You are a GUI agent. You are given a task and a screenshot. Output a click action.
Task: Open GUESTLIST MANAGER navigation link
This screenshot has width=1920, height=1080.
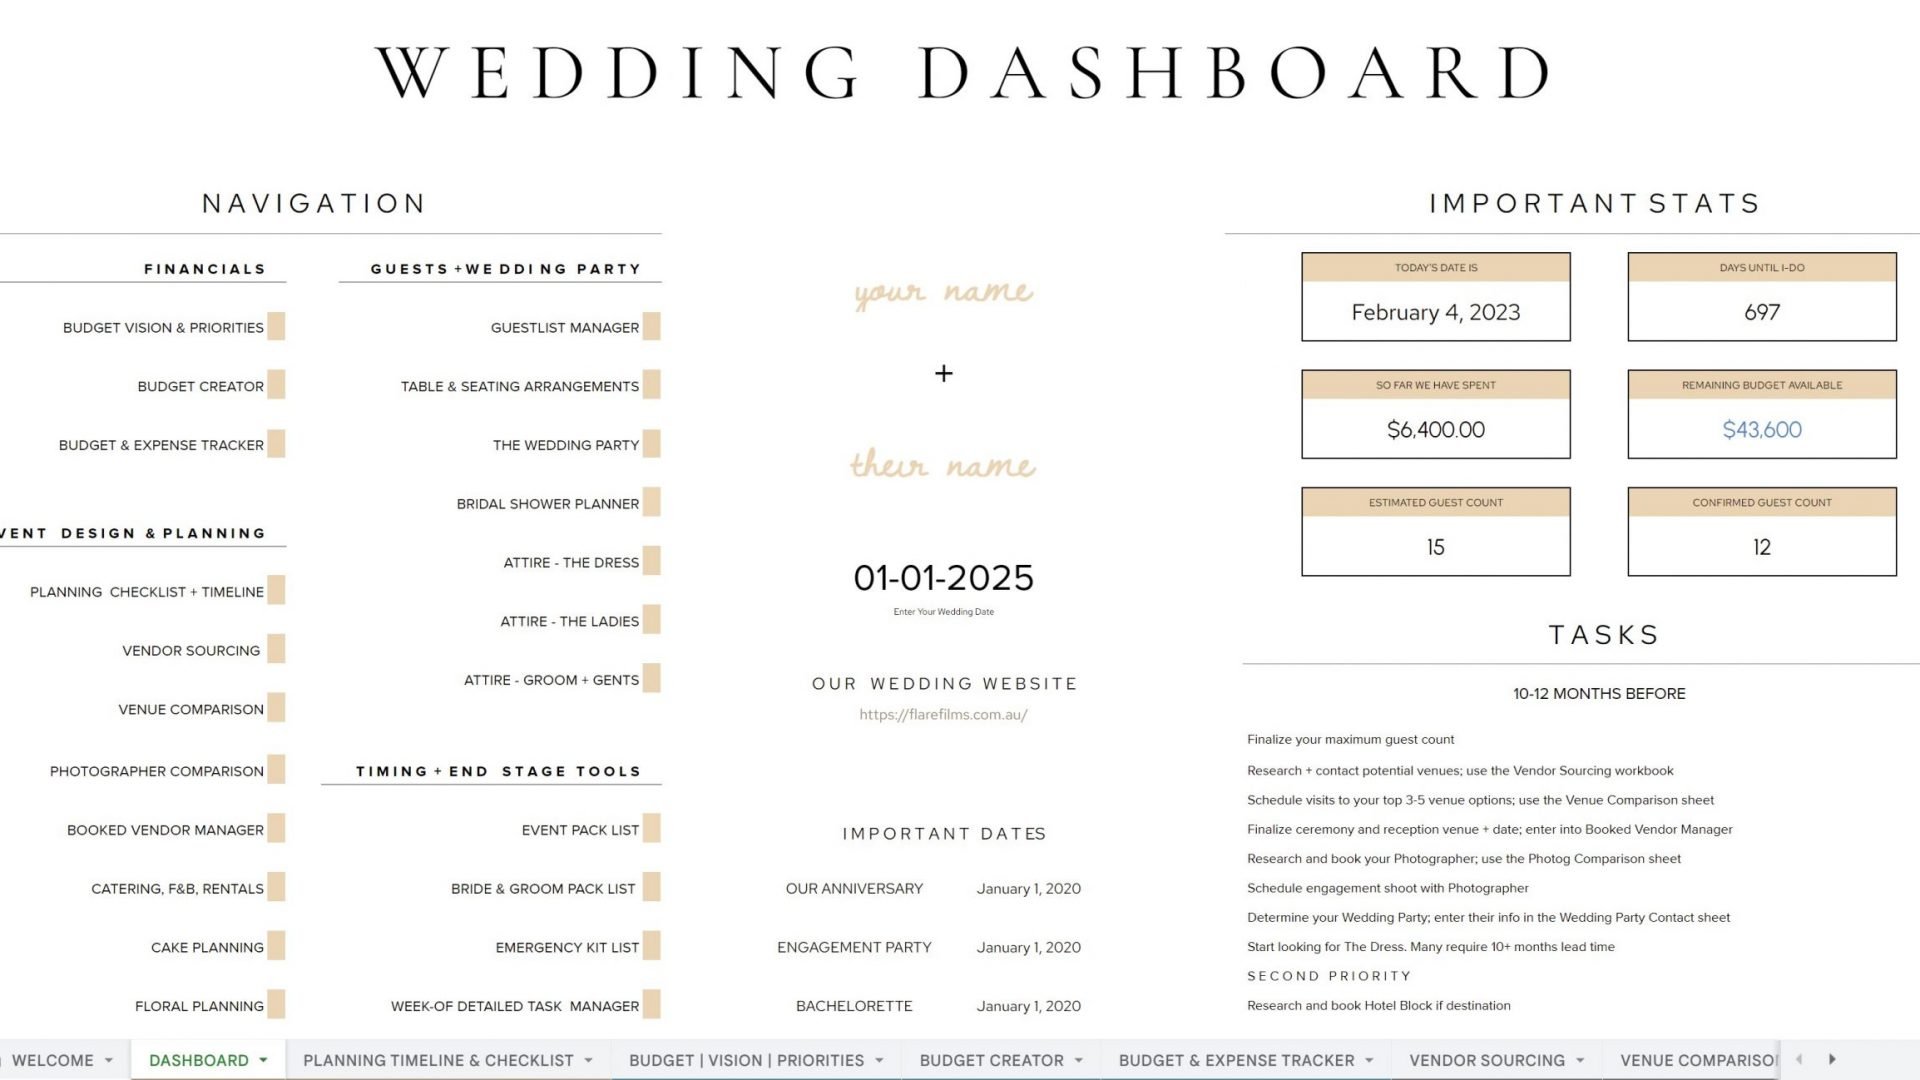tap(565, 328)
